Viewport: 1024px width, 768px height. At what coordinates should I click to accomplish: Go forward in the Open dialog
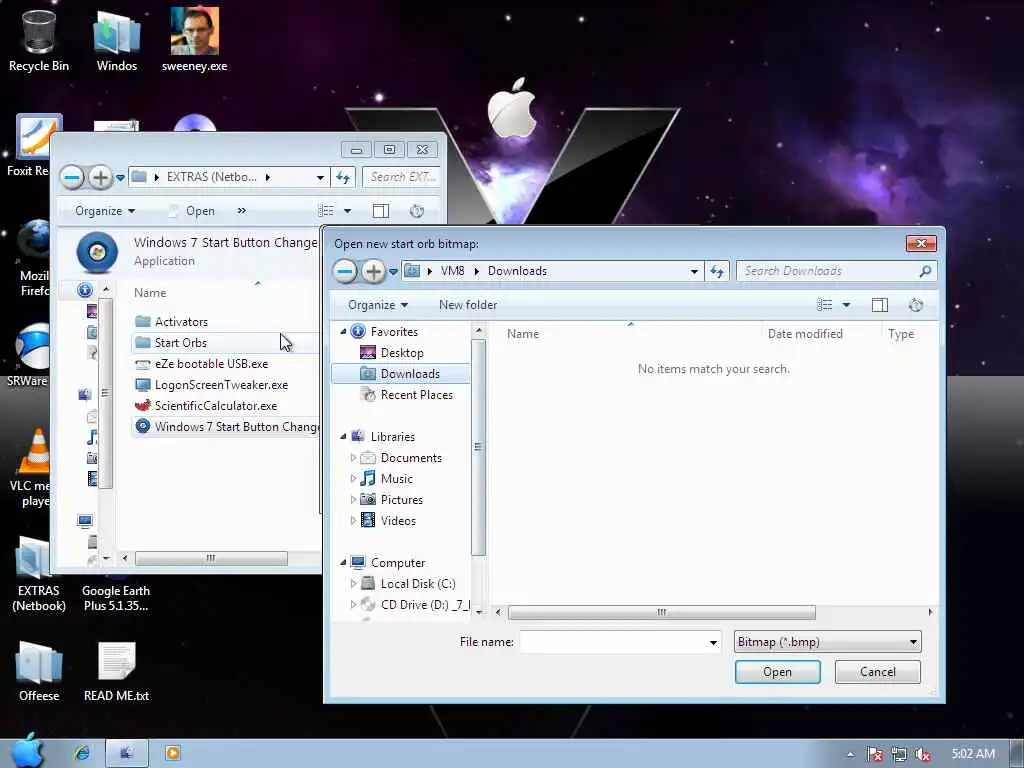pos(373,271)
